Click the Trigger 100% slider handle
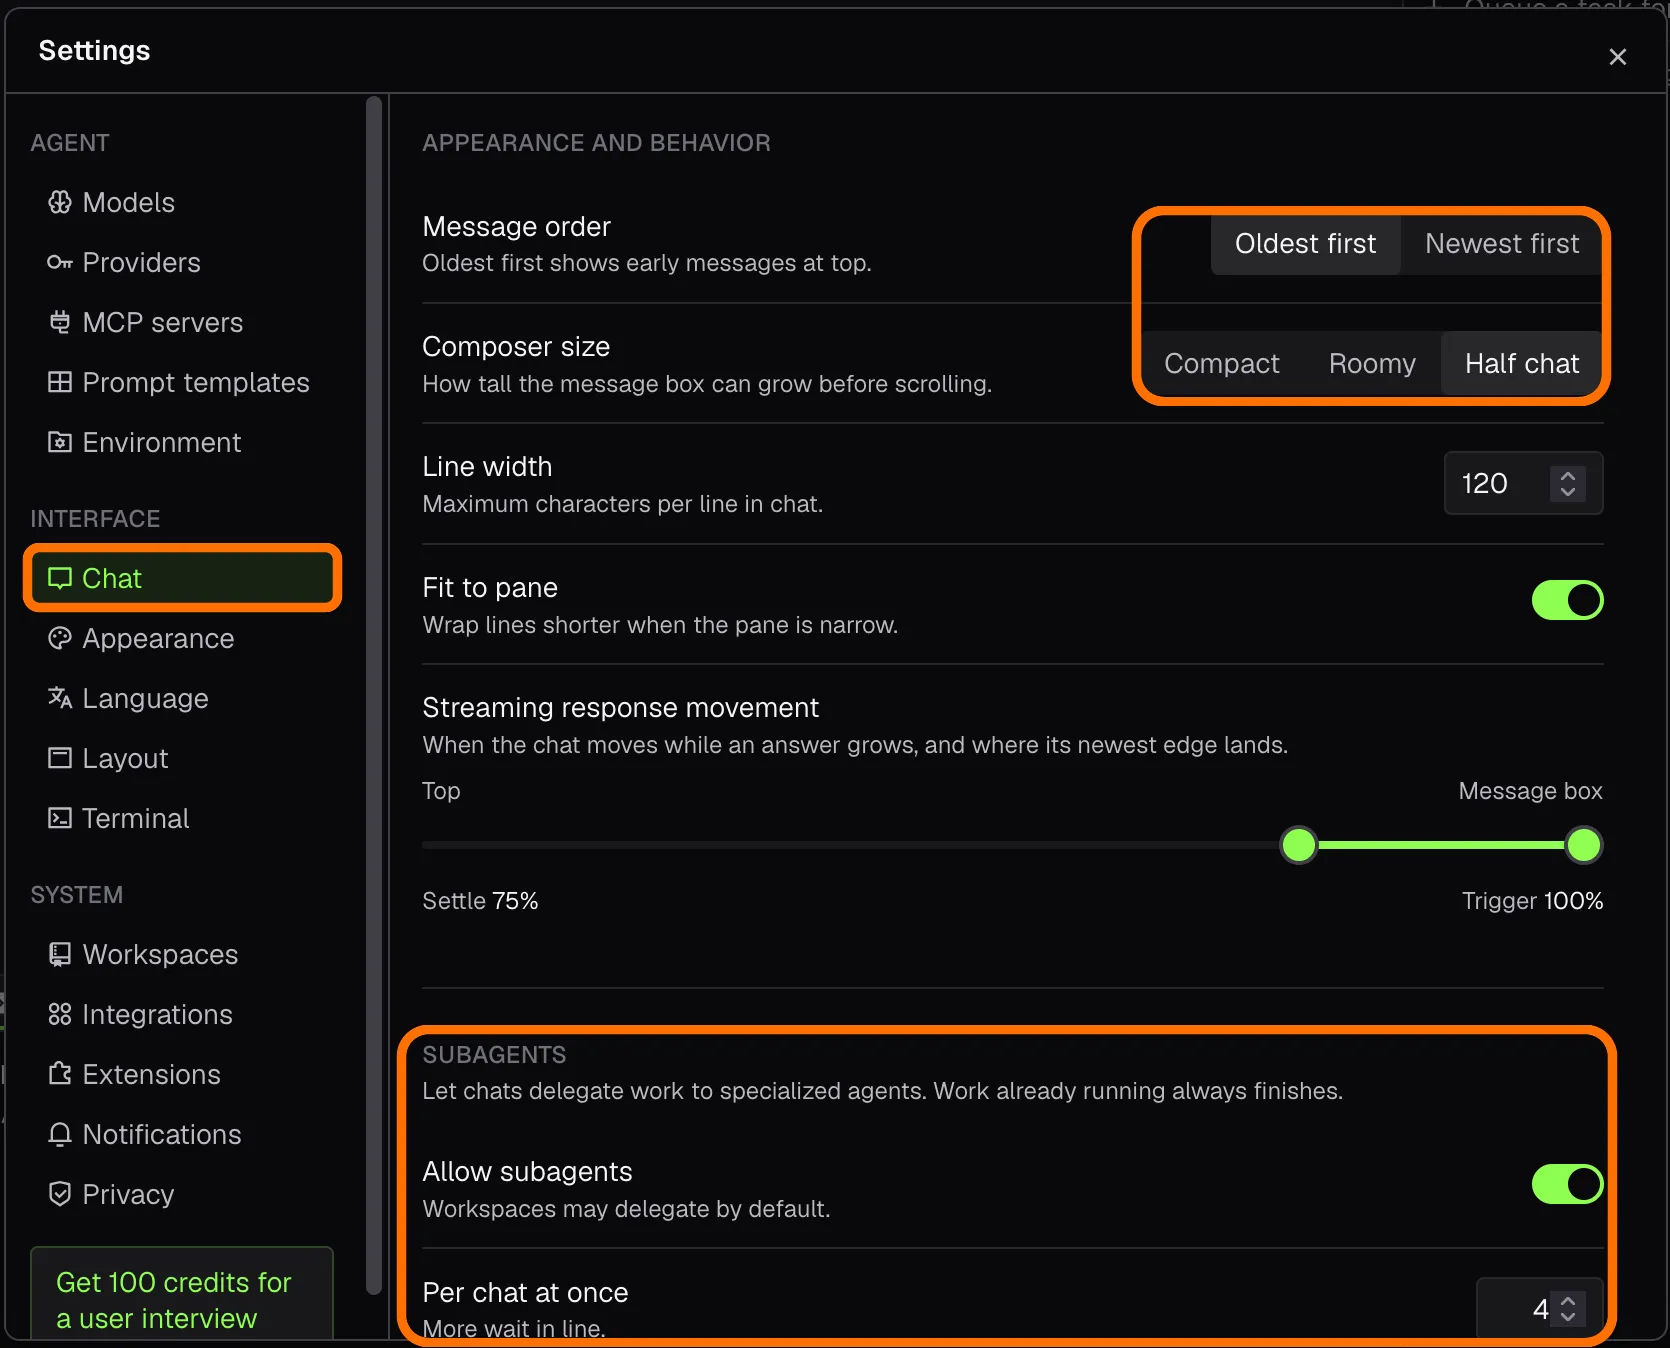 [x=1583, y=846]
